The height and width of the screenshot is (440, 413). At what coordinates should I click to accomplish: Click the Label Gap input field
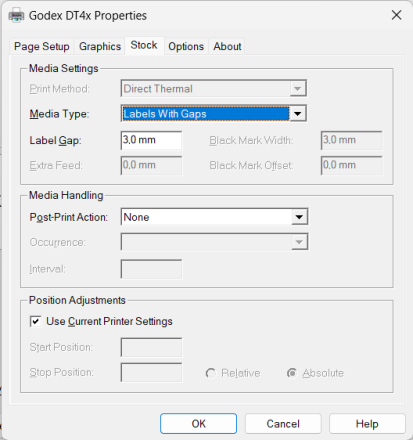[x=151, y=140]
